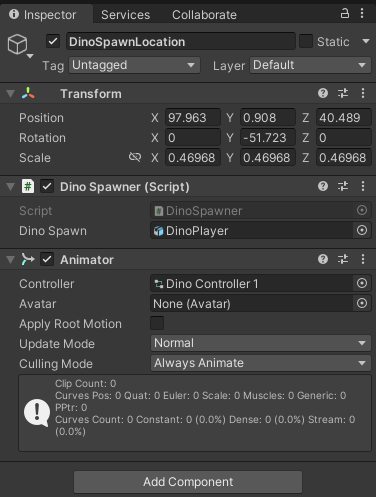Image resolution: width=376 pixels, height=497 pixels.
Task: Click the Scale Z field 0.46968
Action: (x=344, y=157)
